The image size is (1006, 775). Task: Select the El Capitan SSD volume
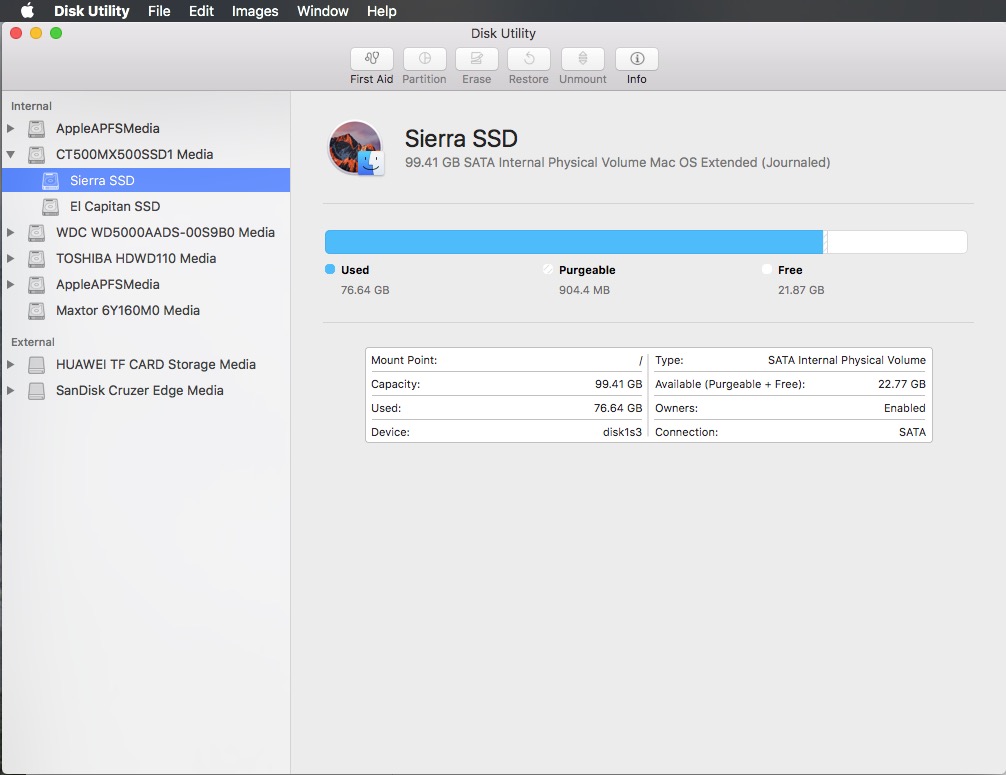pos(114,207)
